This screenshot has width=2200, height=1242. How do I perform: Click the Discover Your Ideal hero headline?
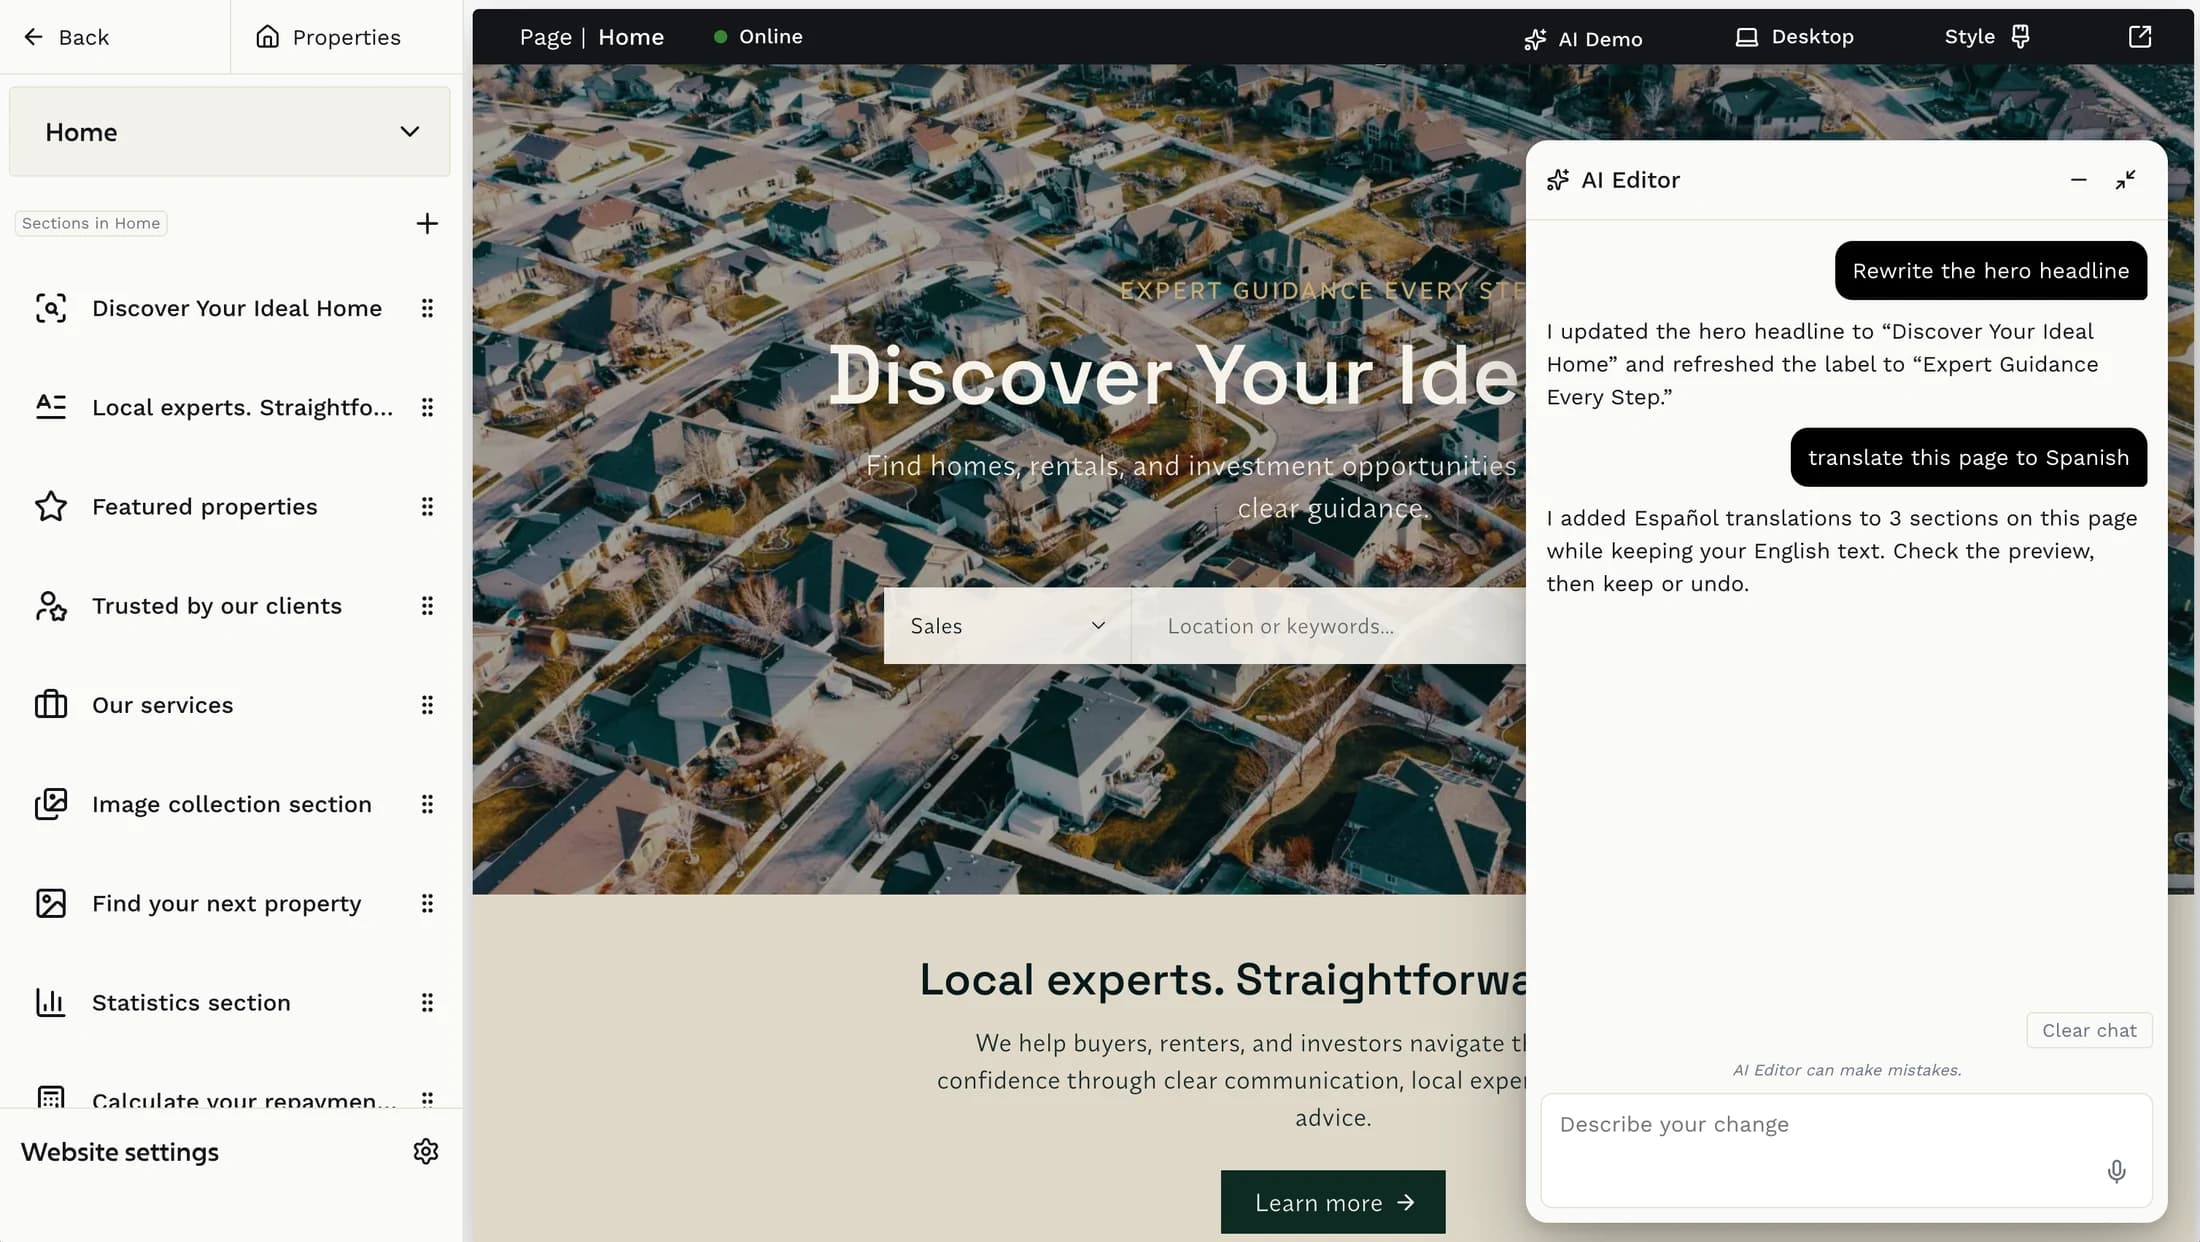(1176, 376)
